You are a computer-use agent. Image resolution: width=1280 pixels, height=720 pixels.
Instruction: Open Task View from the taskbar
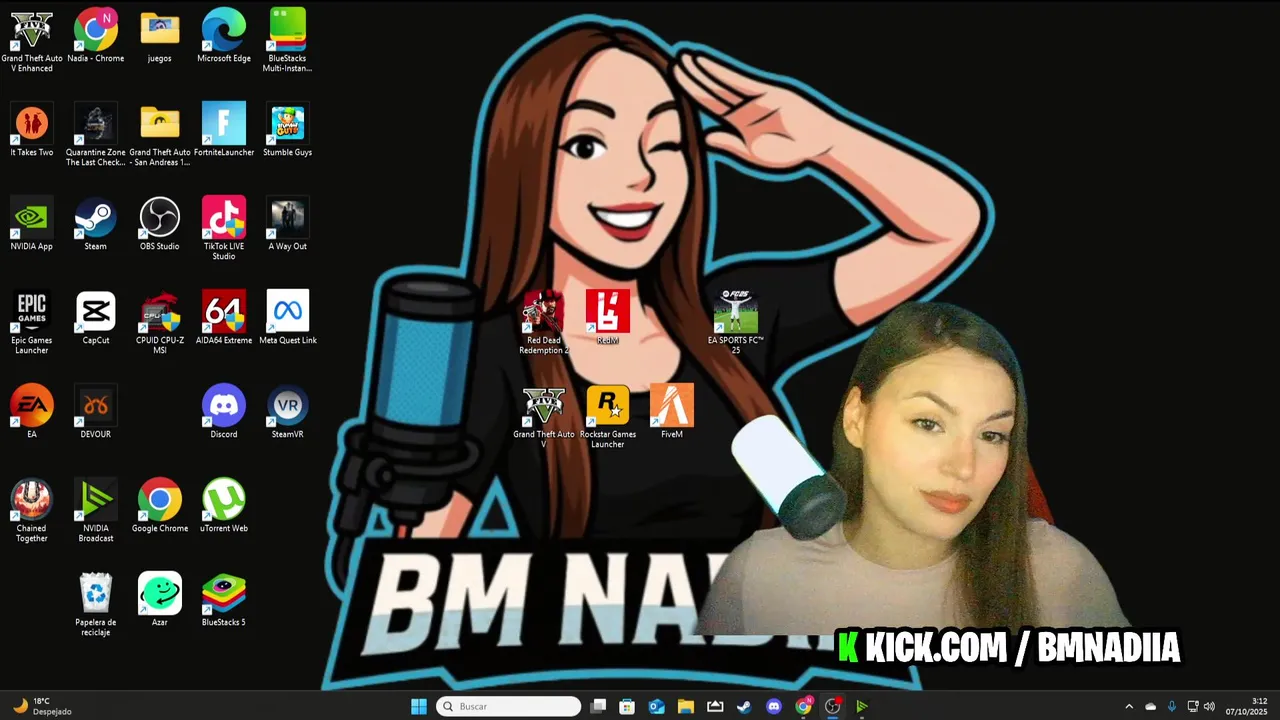598,706
